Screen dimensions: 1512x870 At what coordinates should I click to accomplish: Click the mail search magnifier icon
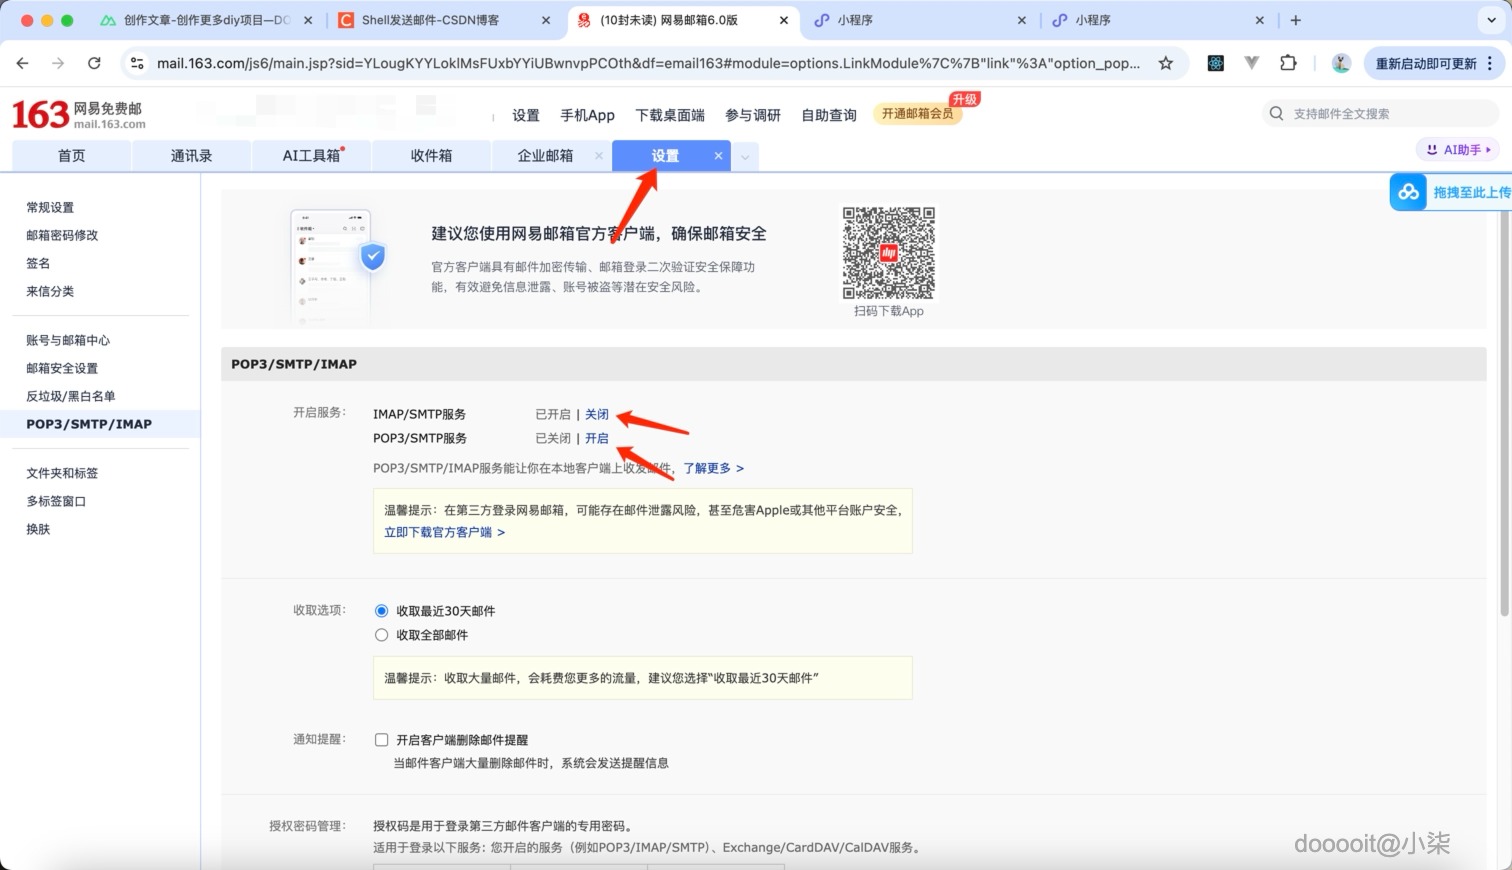pos(1277,113)
